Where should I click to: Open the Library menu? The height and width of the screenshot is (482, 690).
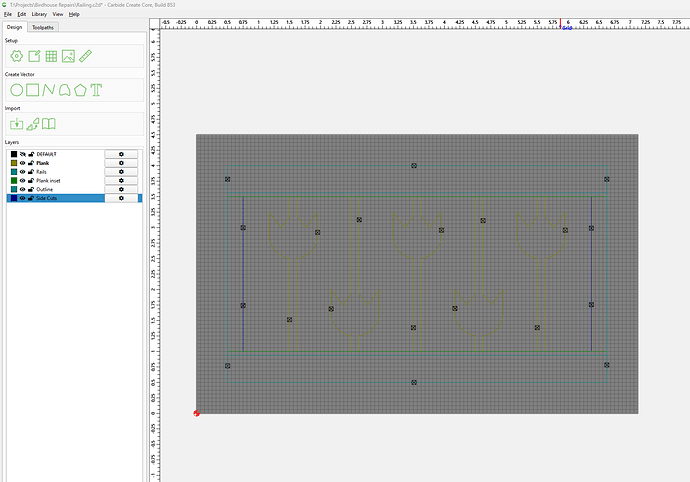pyautogui.click(x=39, y=14)
